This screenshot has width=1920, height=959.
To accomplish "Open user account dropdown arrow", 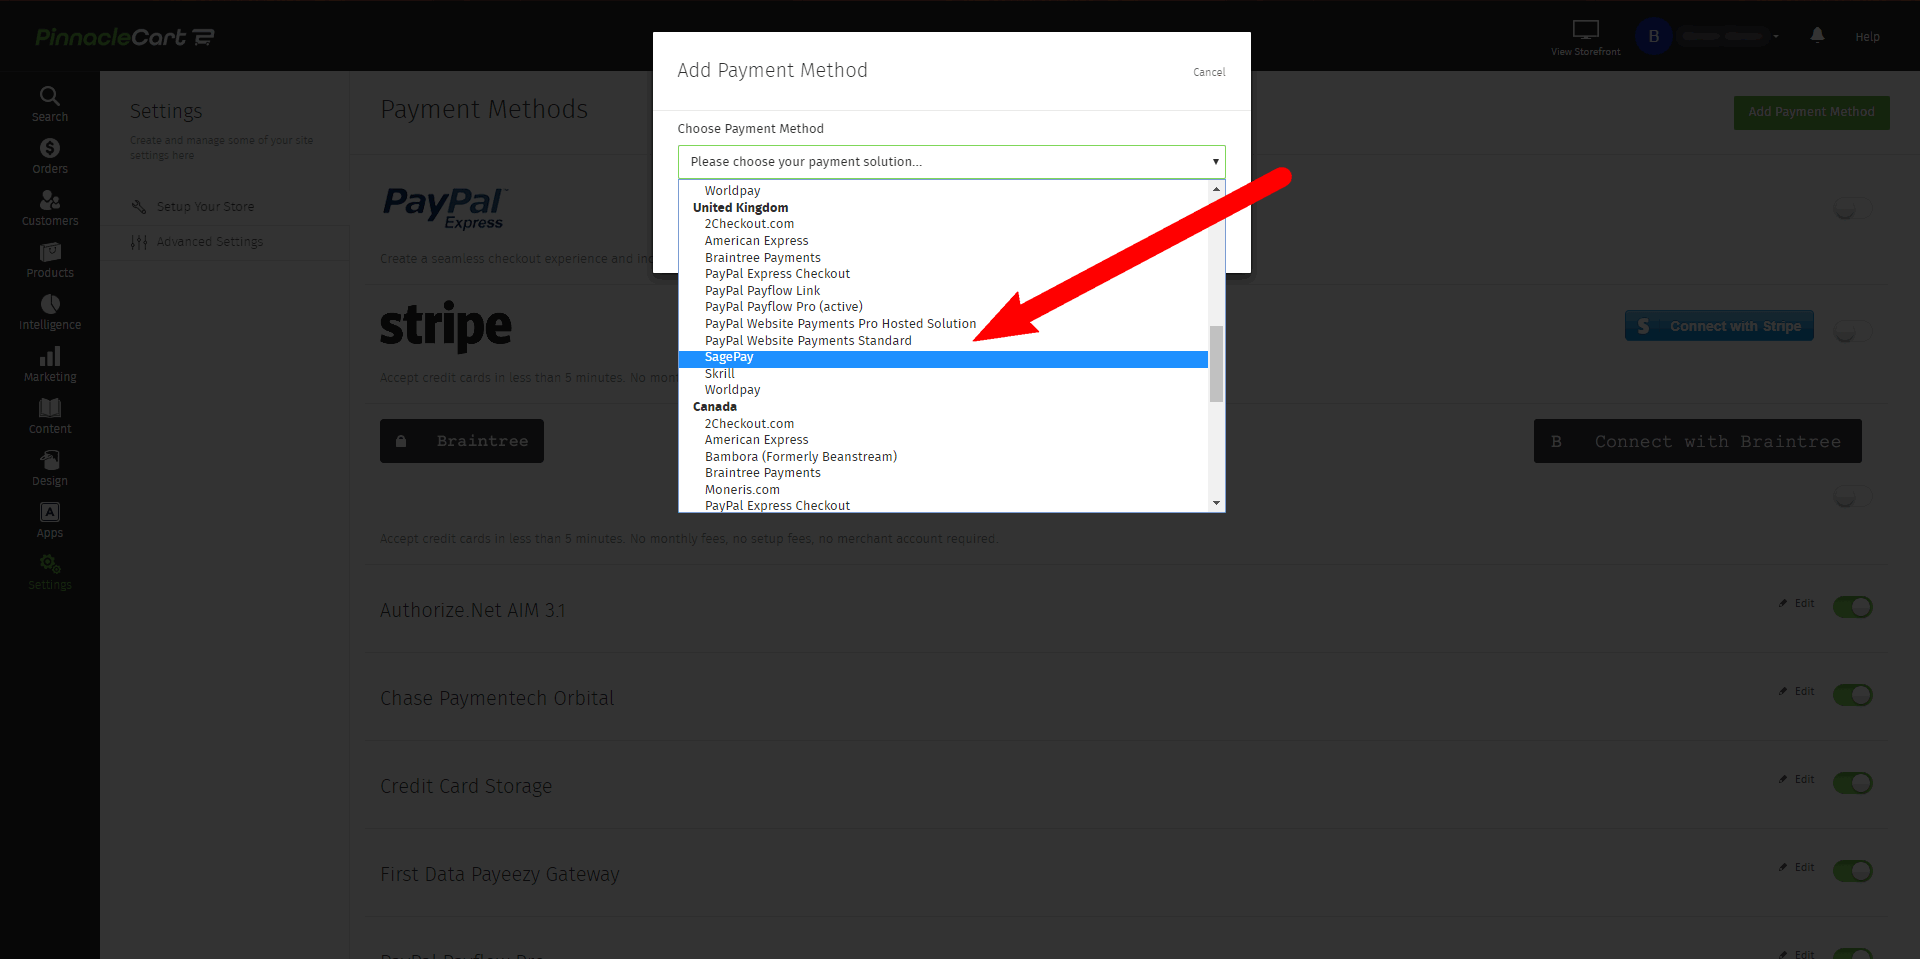I will (1776, 36).
